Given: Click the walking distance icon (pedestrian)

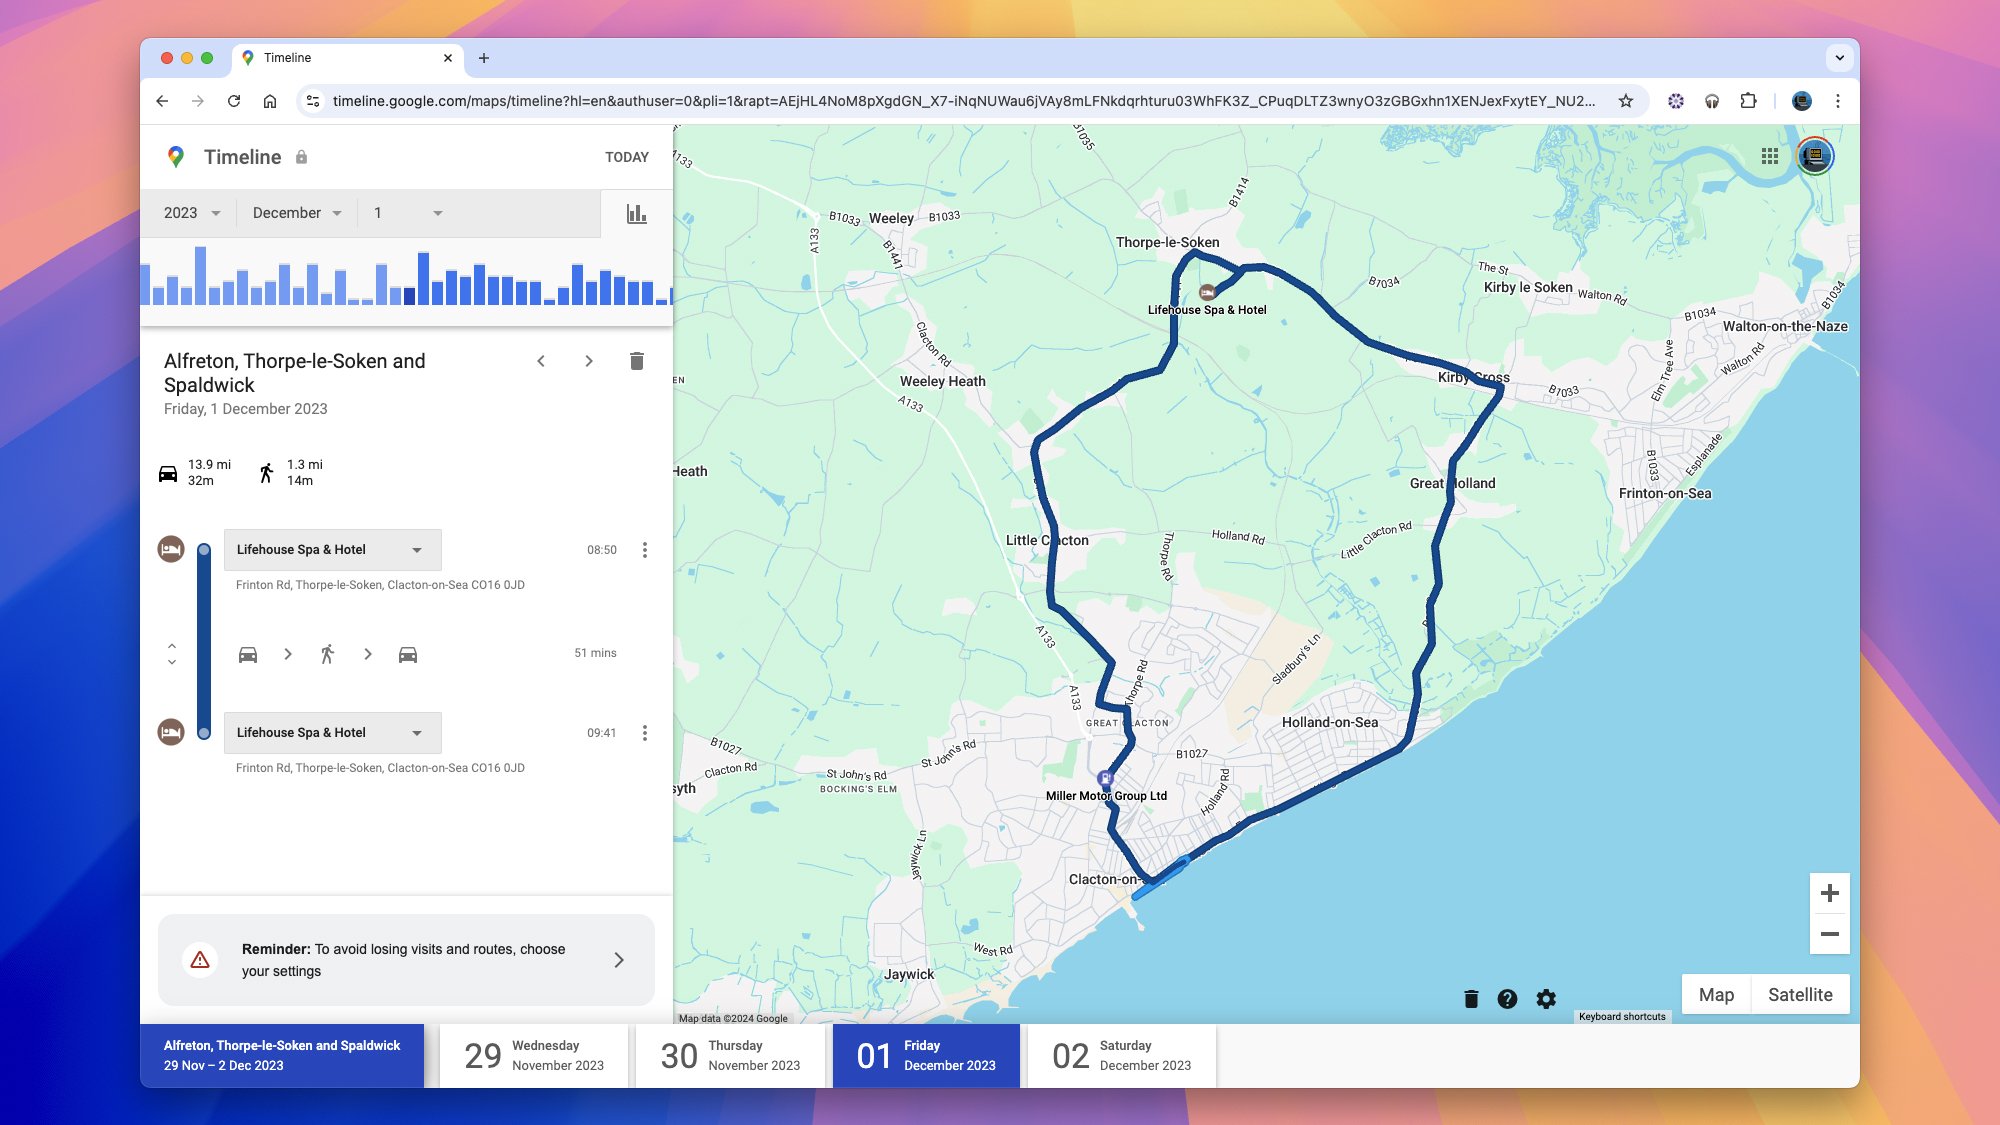Looking at the screenshot, I should pyautogui.click(x=266, y=471).
